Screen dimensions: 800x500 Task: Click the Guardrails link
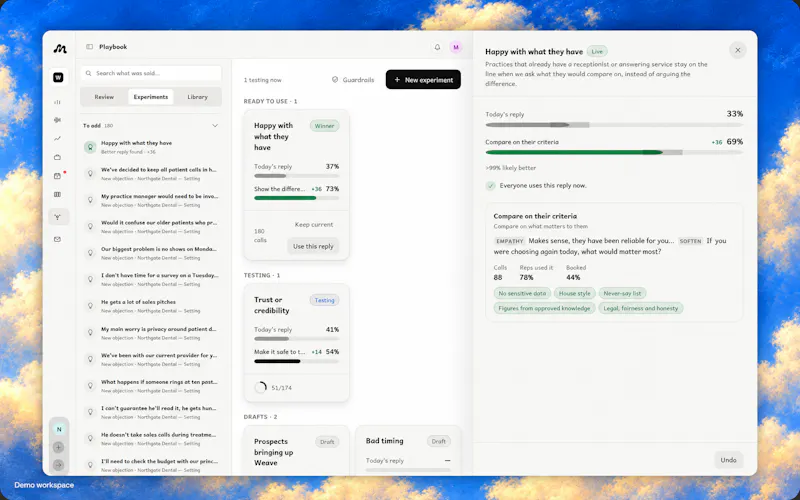(x=353, y=80)
